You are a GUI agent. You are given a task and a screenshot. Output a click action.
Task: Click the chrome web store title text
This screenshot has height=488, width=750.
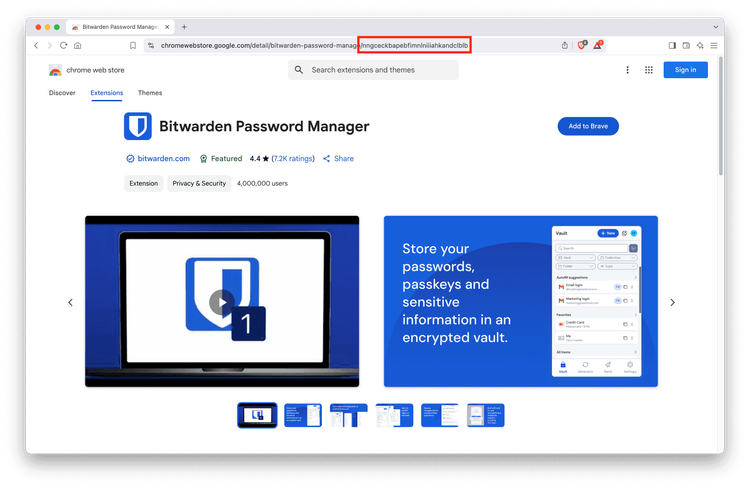click(x=95, y=70)
